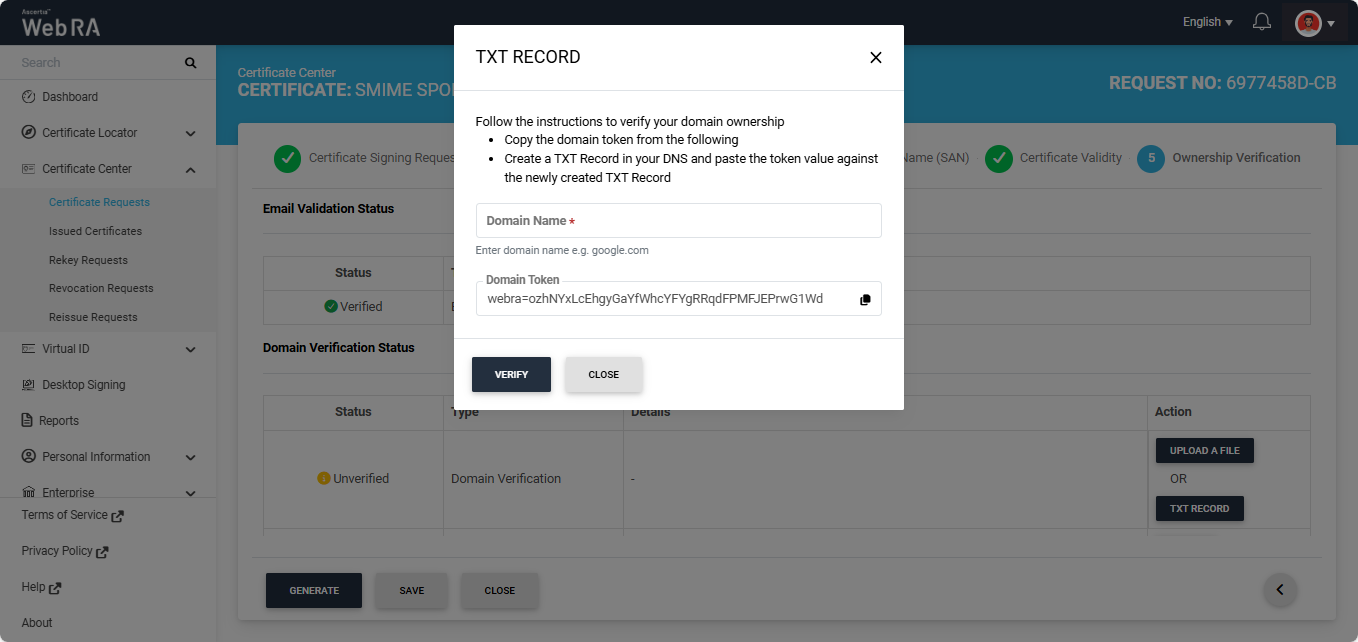Click the green check on Certificate Signing Request step

(287, 158)
